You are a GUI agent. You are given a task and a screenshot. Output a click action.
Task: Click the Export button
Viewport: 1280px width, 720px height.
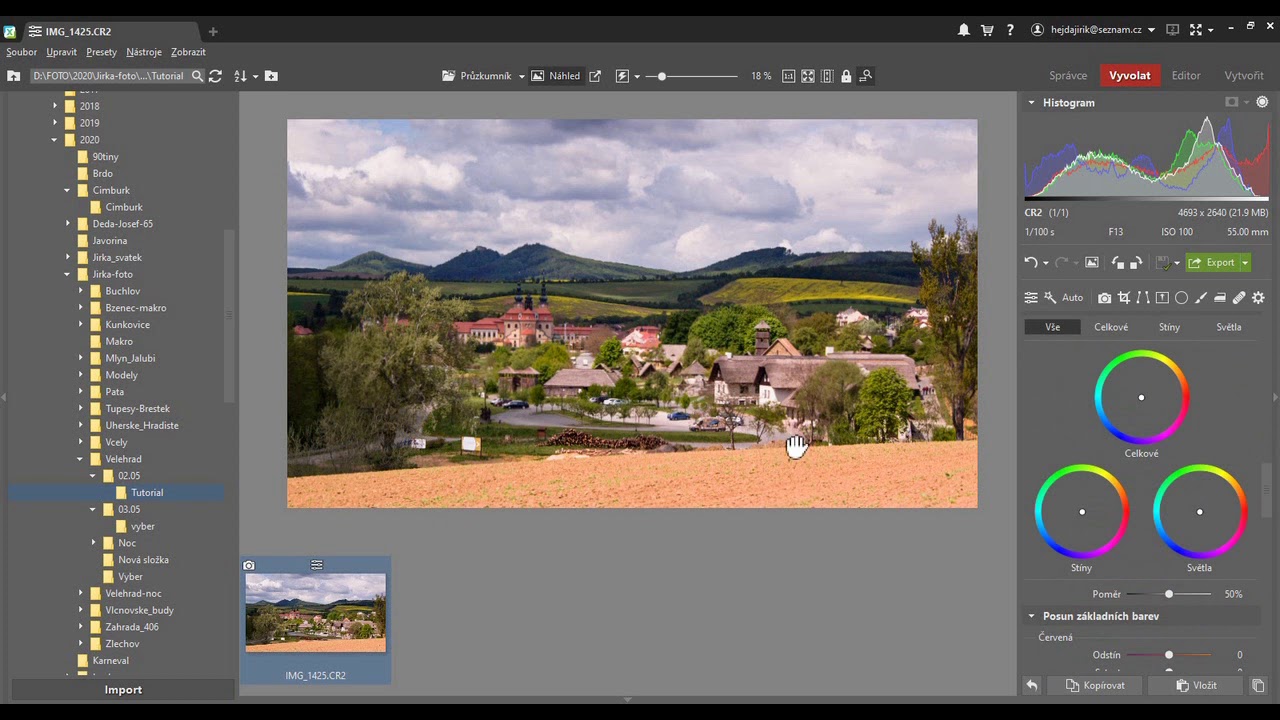point(1212,263)
